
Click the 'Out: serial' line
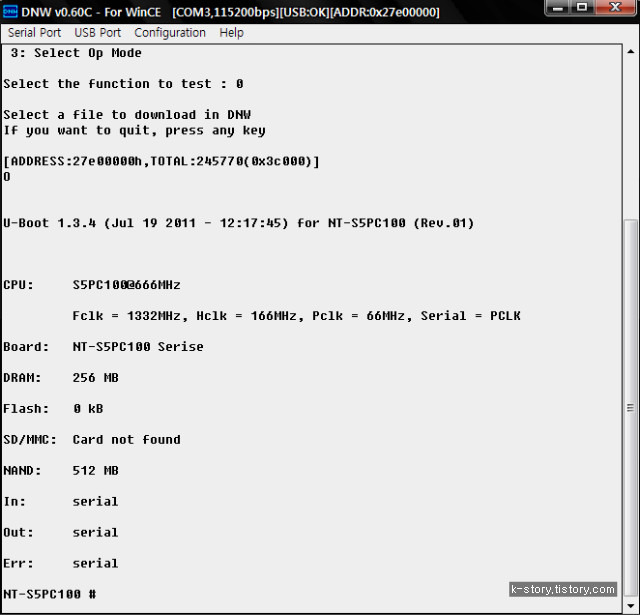tap(61, 533)
